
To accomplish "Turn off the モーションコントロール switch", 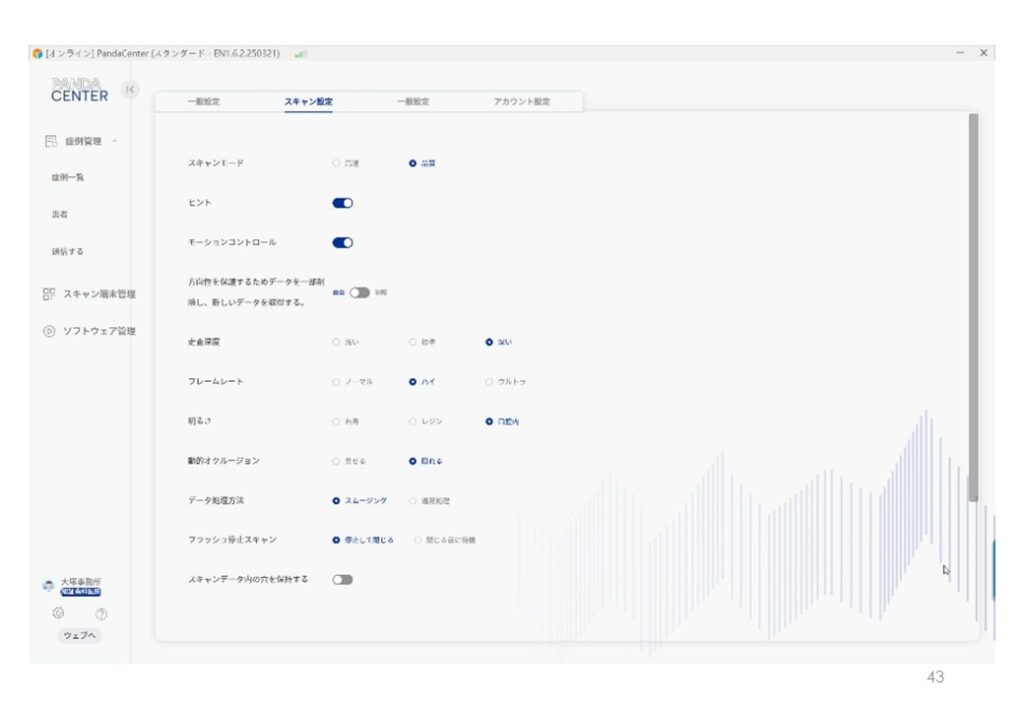I will (x=342, y=242).
